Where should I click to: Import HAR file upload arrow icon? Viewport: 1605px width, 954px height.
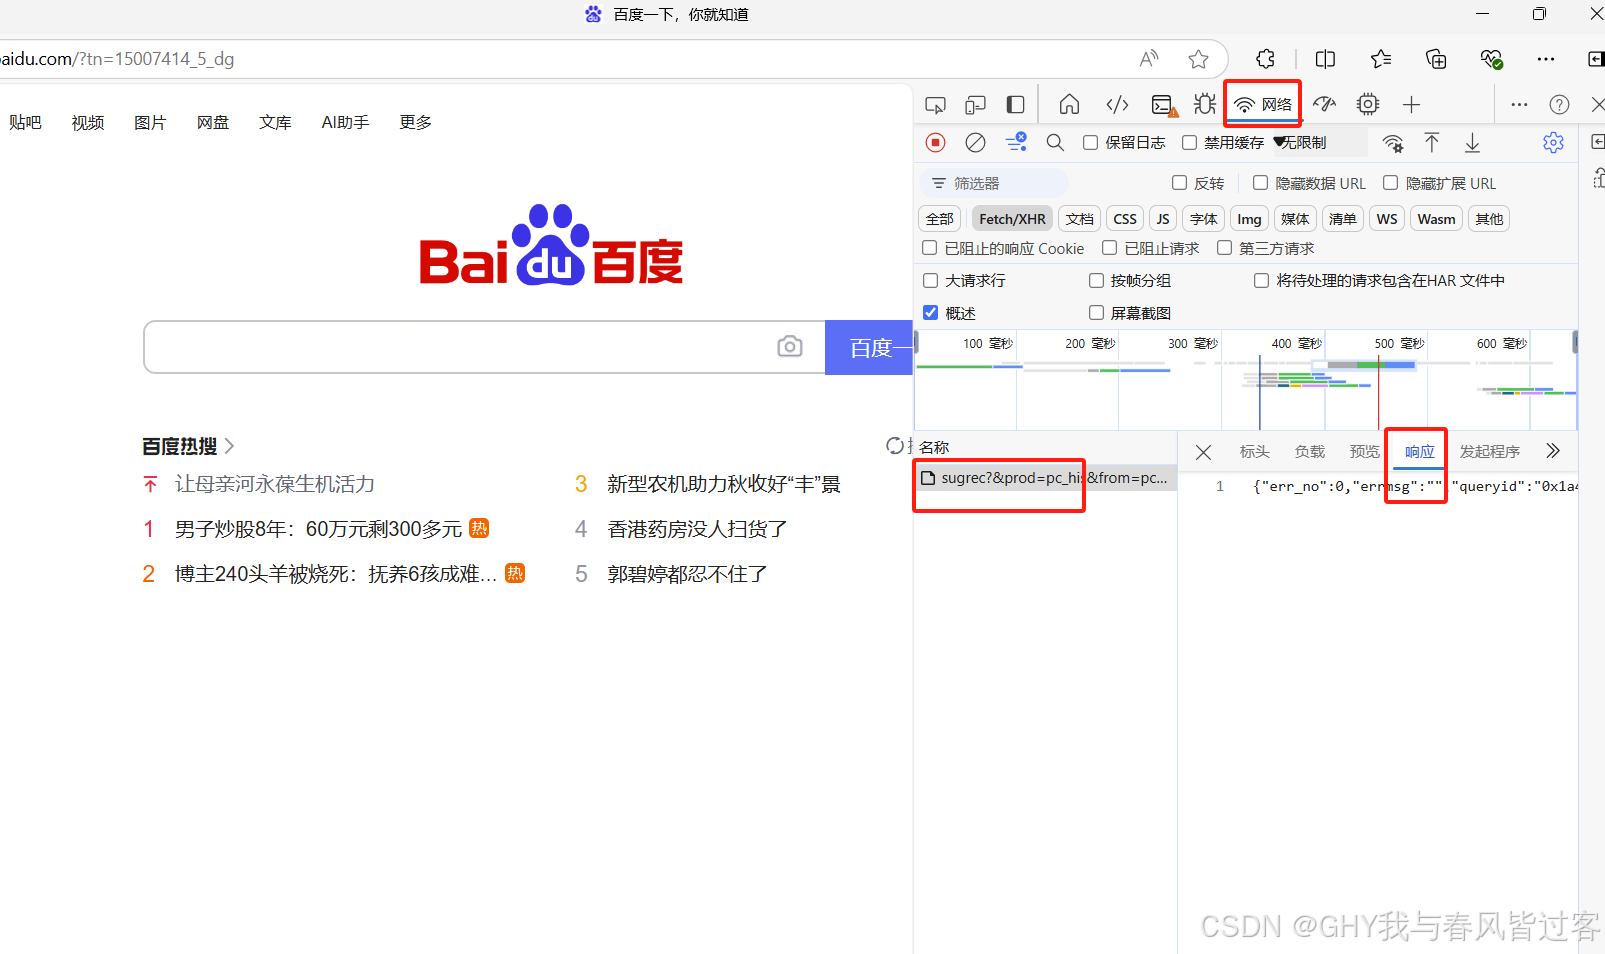pyautogui.click(x=1432, y=143)
